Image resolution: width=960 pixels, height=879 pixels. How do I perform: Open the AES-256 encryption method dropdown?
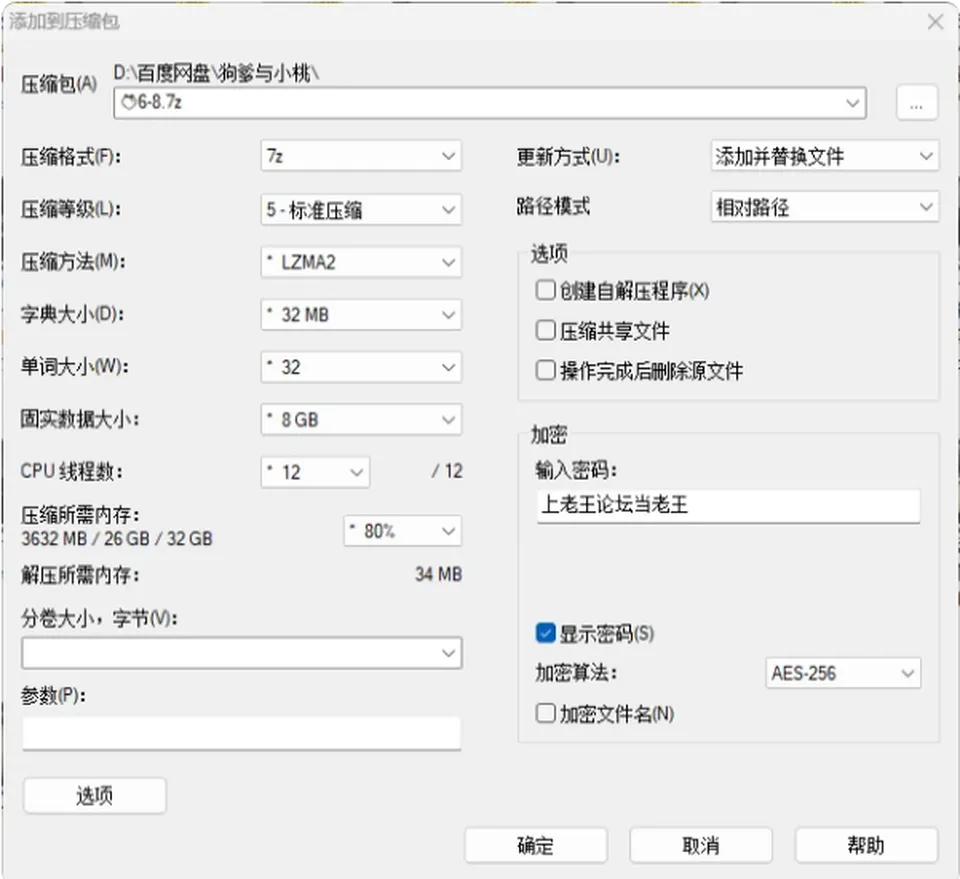coord(843,673)
